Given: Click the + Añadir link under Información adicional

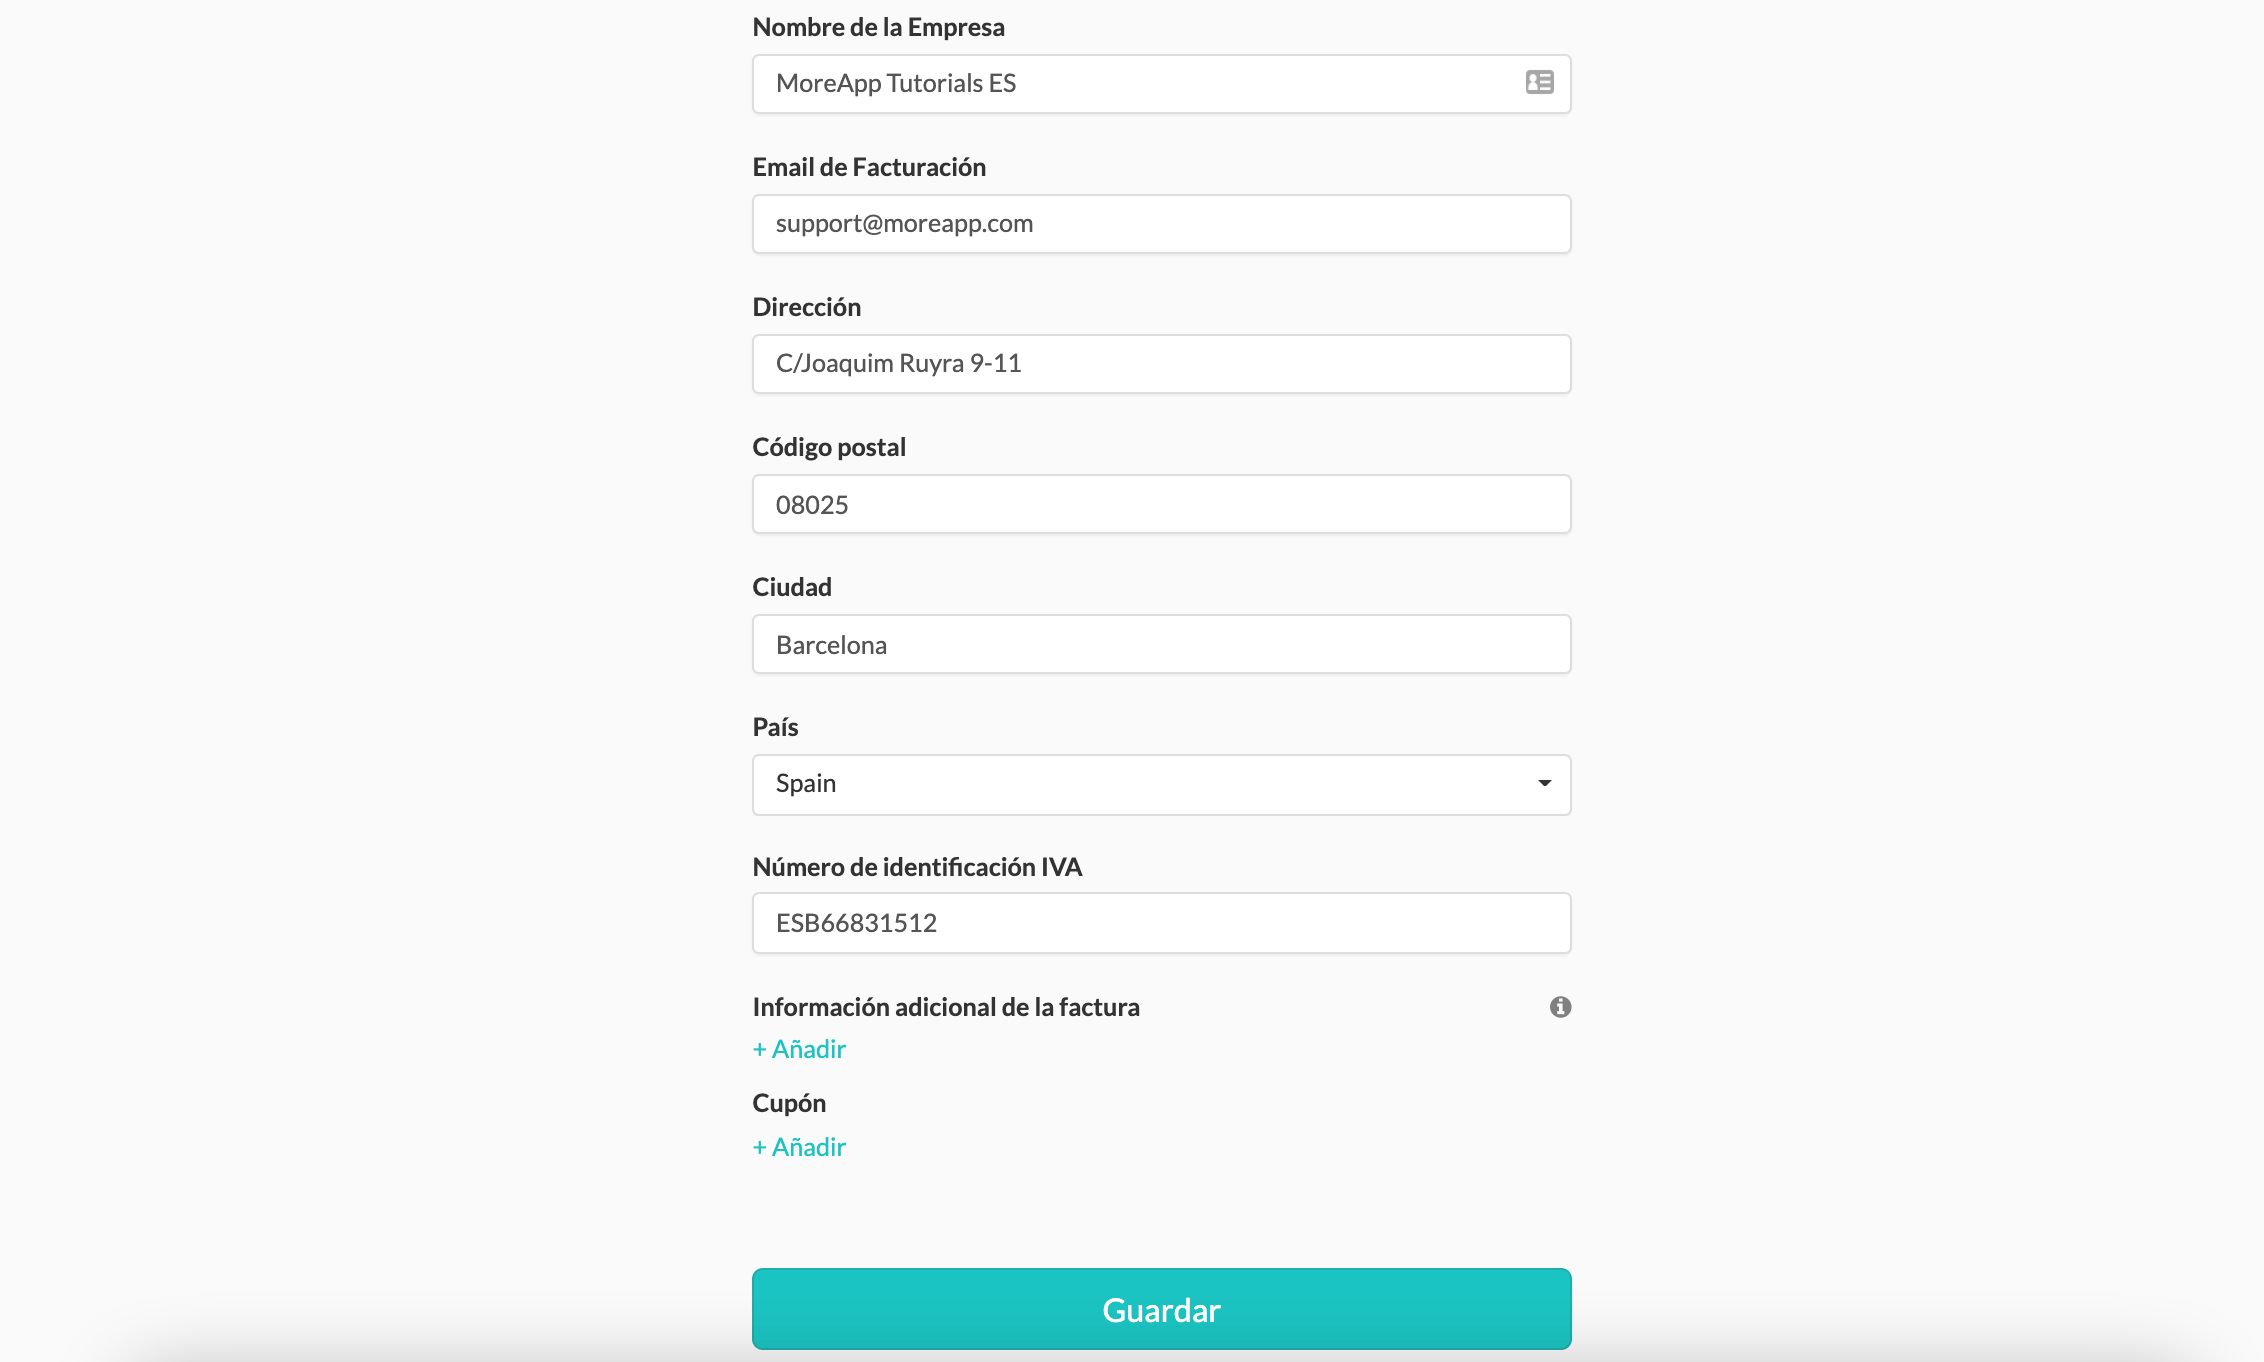Looking at the screenshot, I should 799,1048.
